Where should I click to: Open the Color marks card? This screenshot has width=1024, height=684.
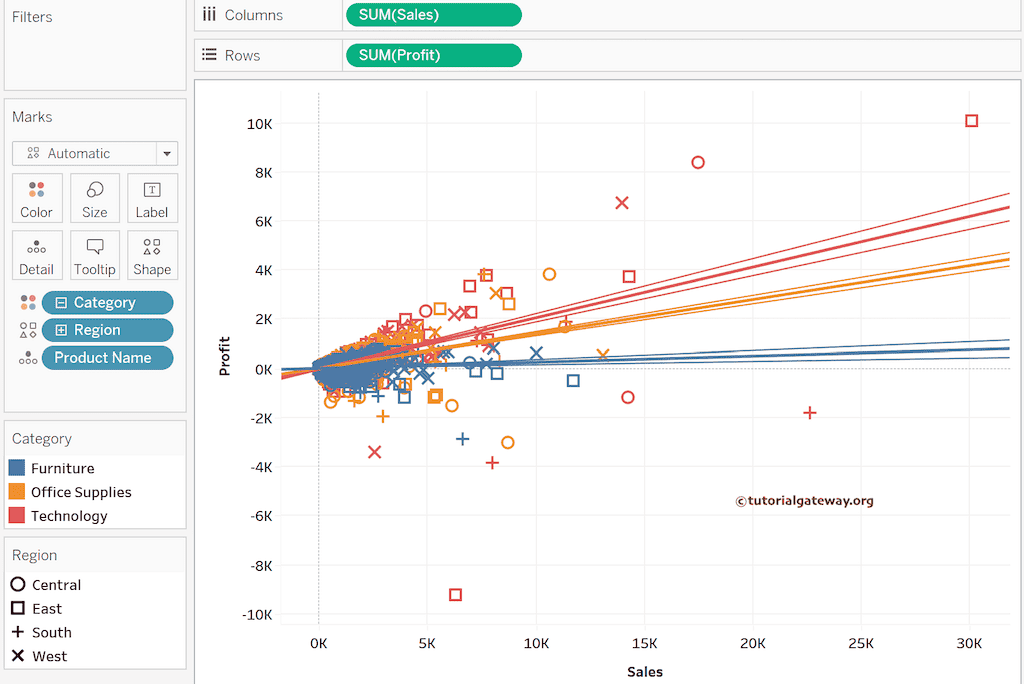coord(37,198)
